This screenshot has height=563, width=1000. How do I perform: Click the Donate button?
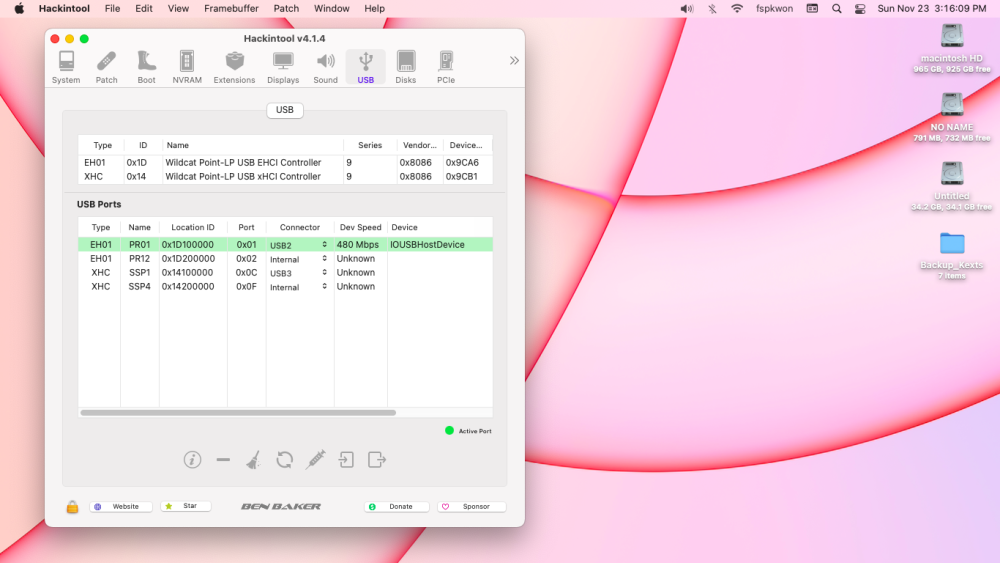(x=396, y=506)
